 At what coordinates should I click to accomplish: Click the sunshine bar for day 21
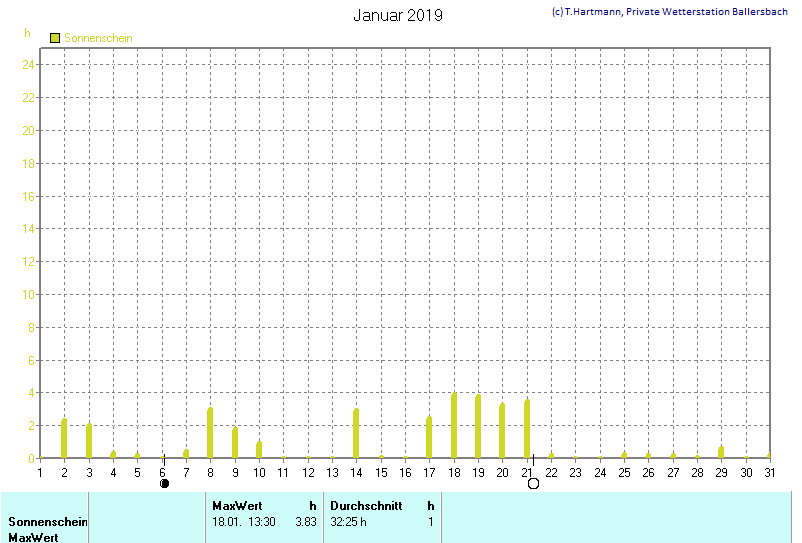point(527,429)
